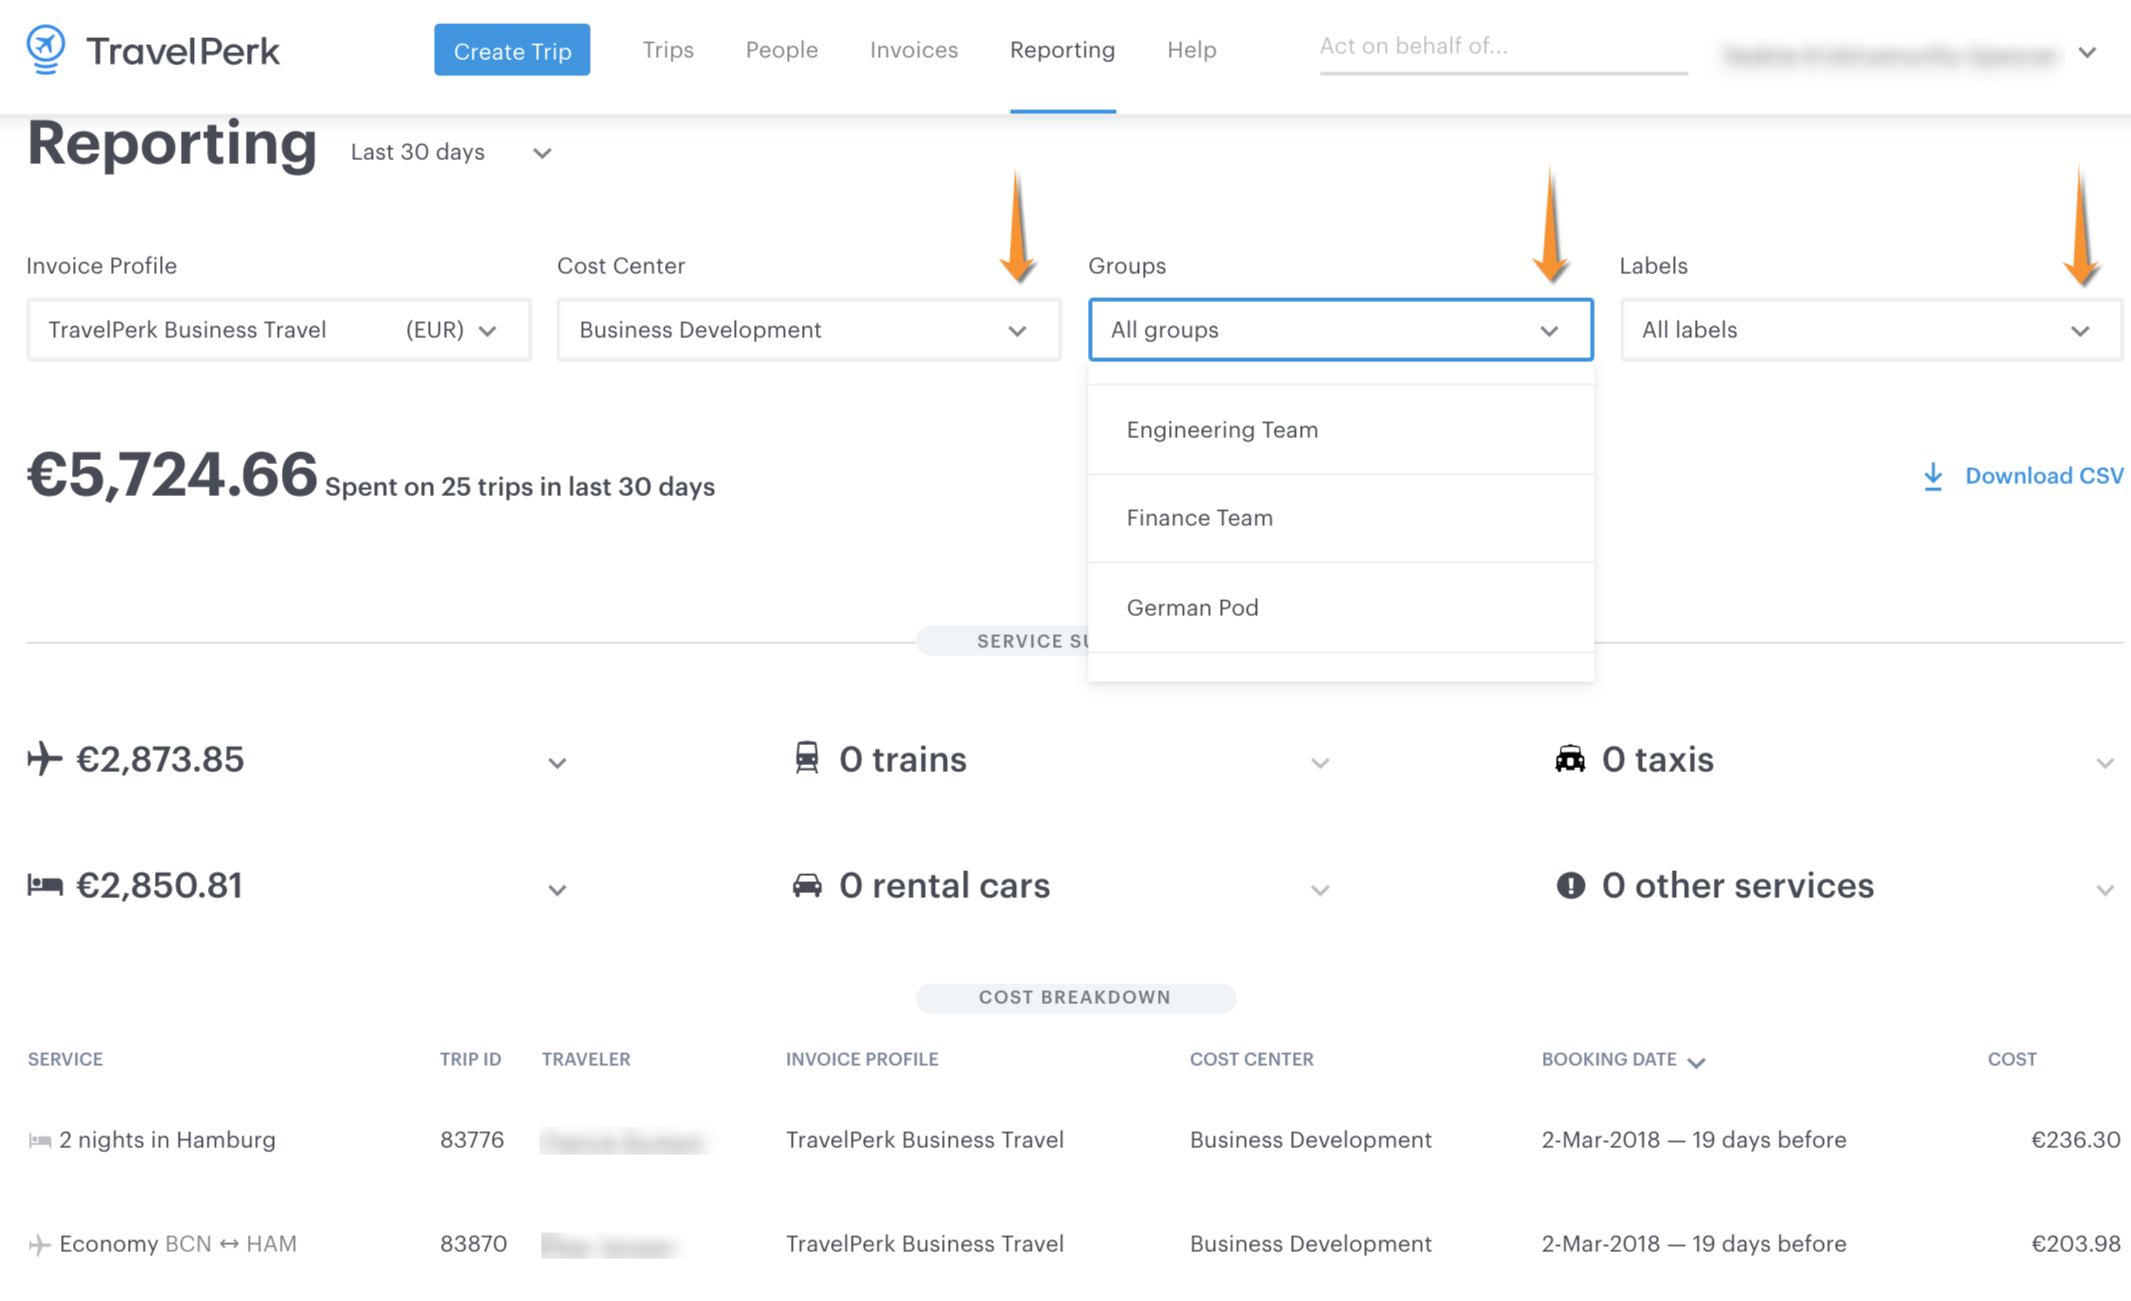
Task: Open the user account menu chevron
Action: (2087, 52)
